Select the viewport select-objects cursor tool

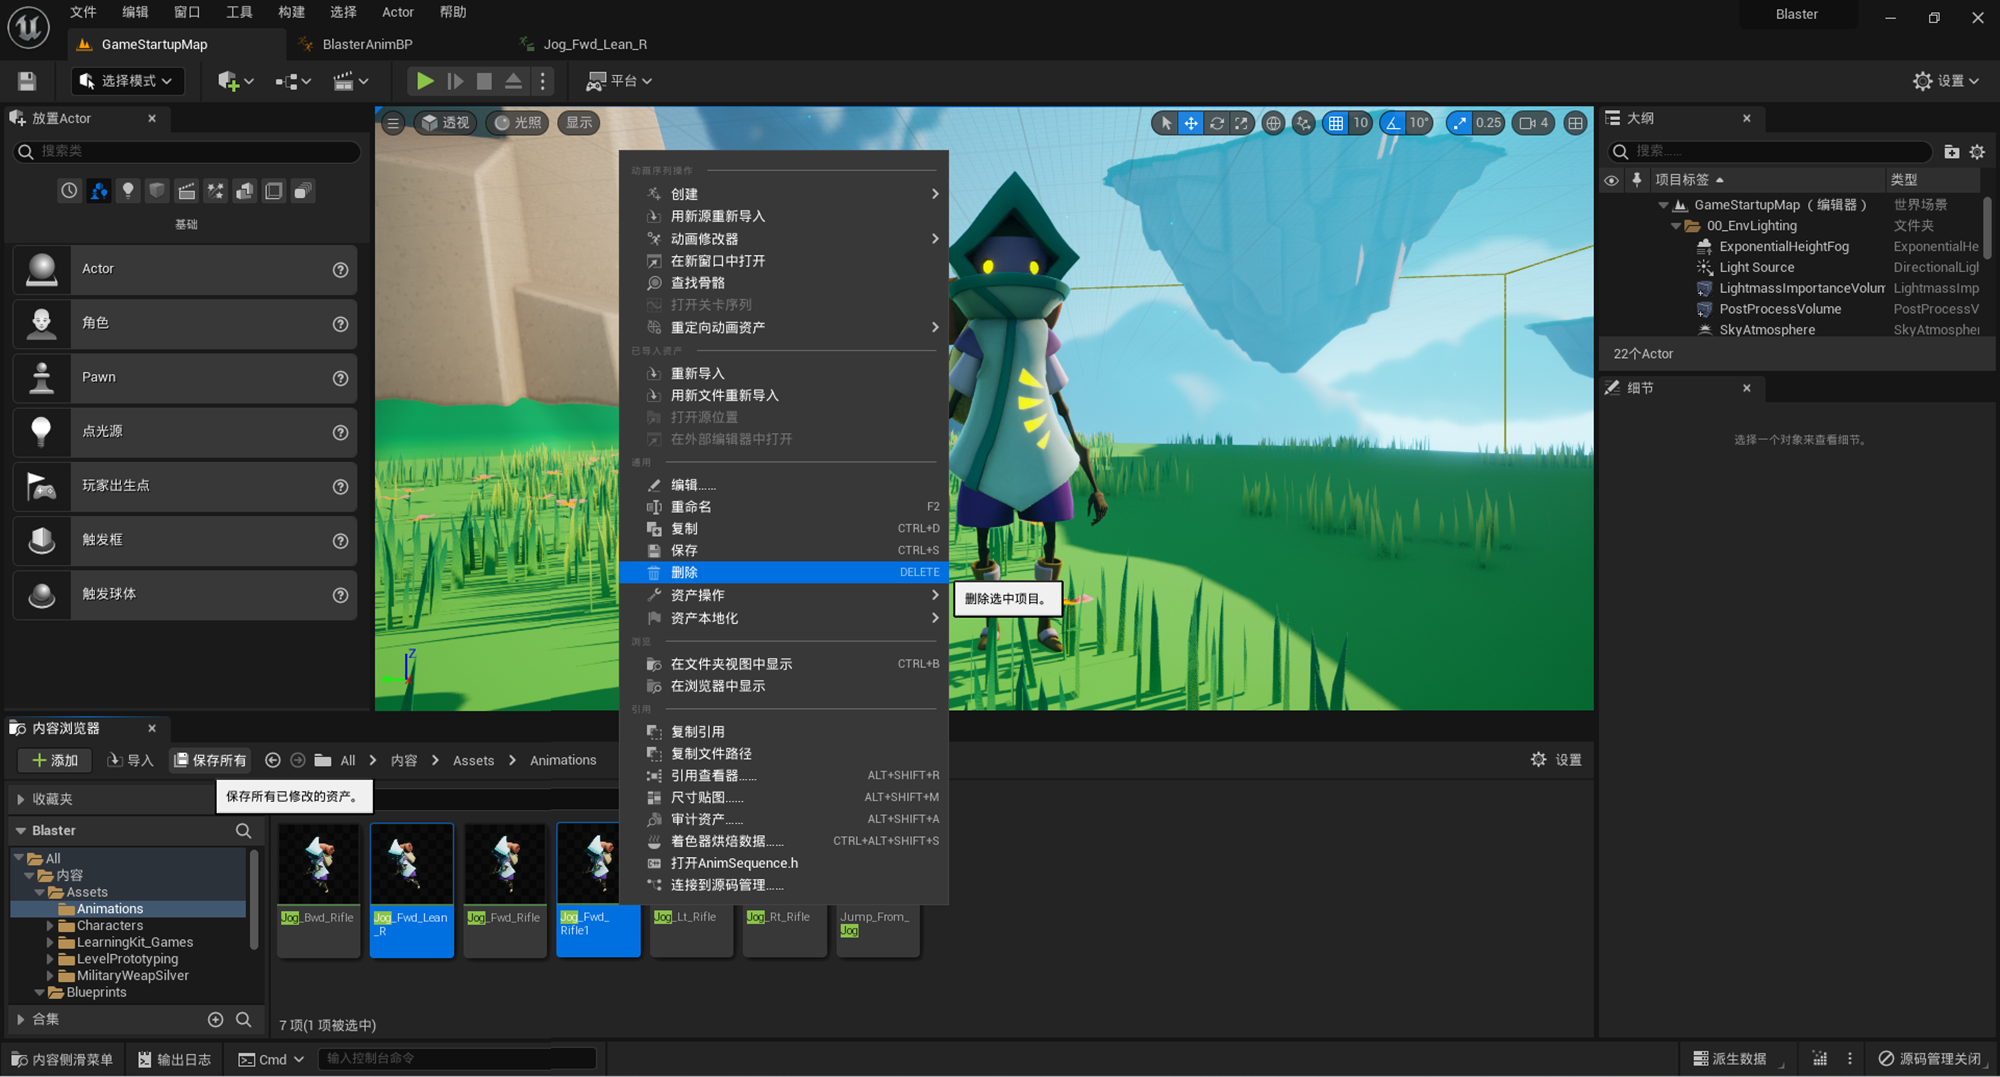point(1165,123)
